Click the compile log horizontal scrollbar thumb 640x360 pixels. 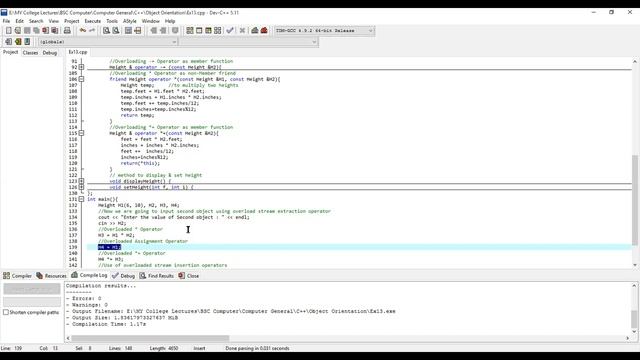[x=150, y=338]
